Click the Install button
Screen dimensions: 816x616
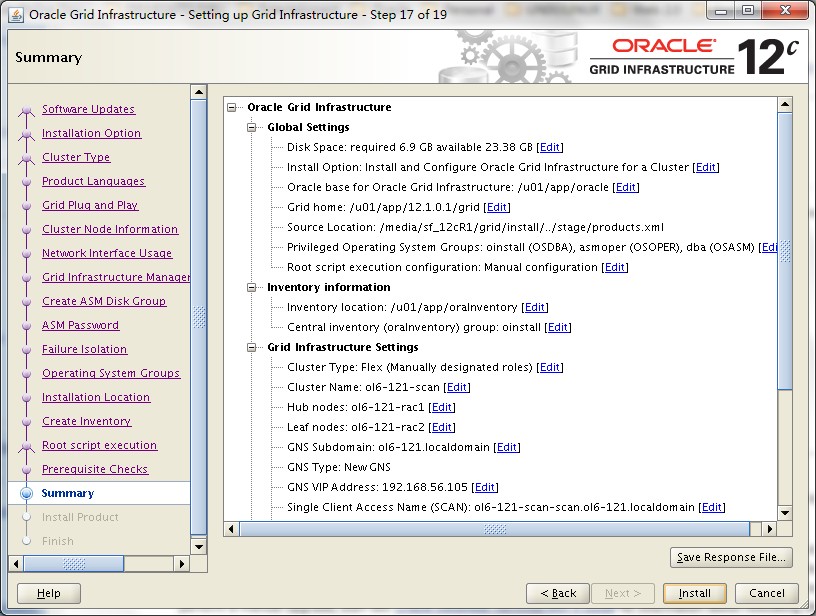pyautogui.click(x=694, y=593)
